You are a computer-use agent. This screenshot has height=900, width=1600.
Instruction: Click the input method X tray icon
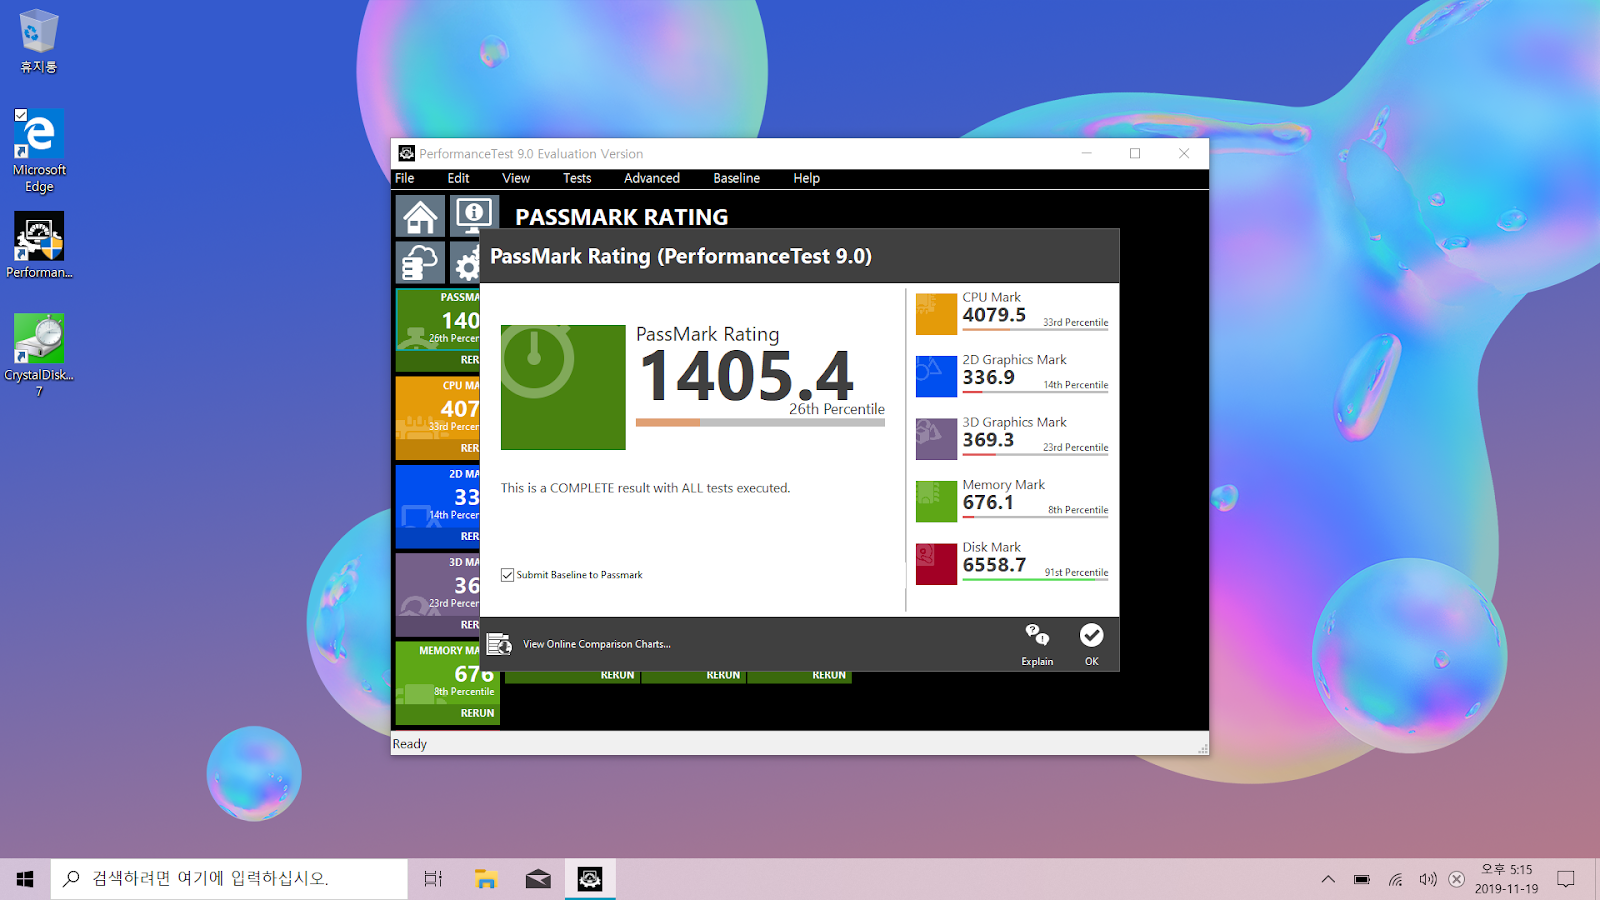[1457, 880]
